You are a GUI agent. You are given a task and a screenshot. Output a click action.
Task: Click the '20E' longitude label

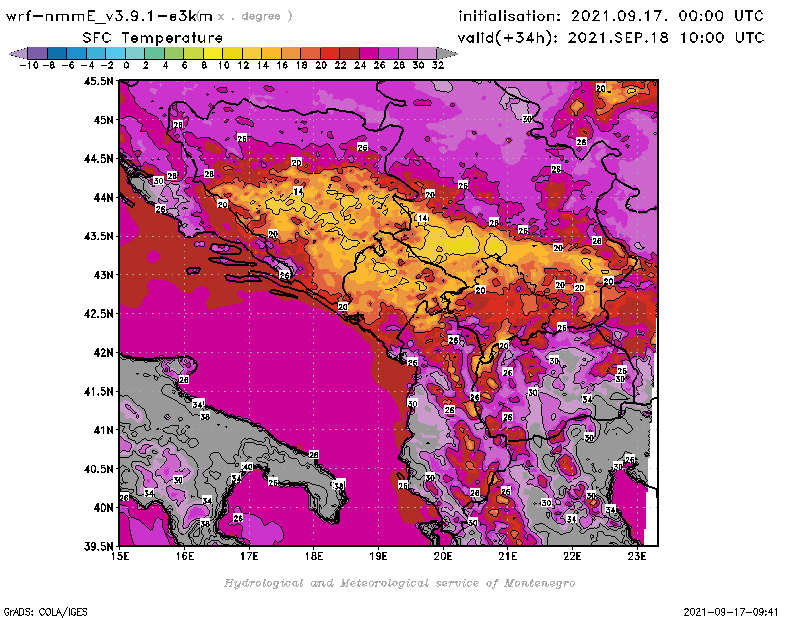tap(443, 556)
